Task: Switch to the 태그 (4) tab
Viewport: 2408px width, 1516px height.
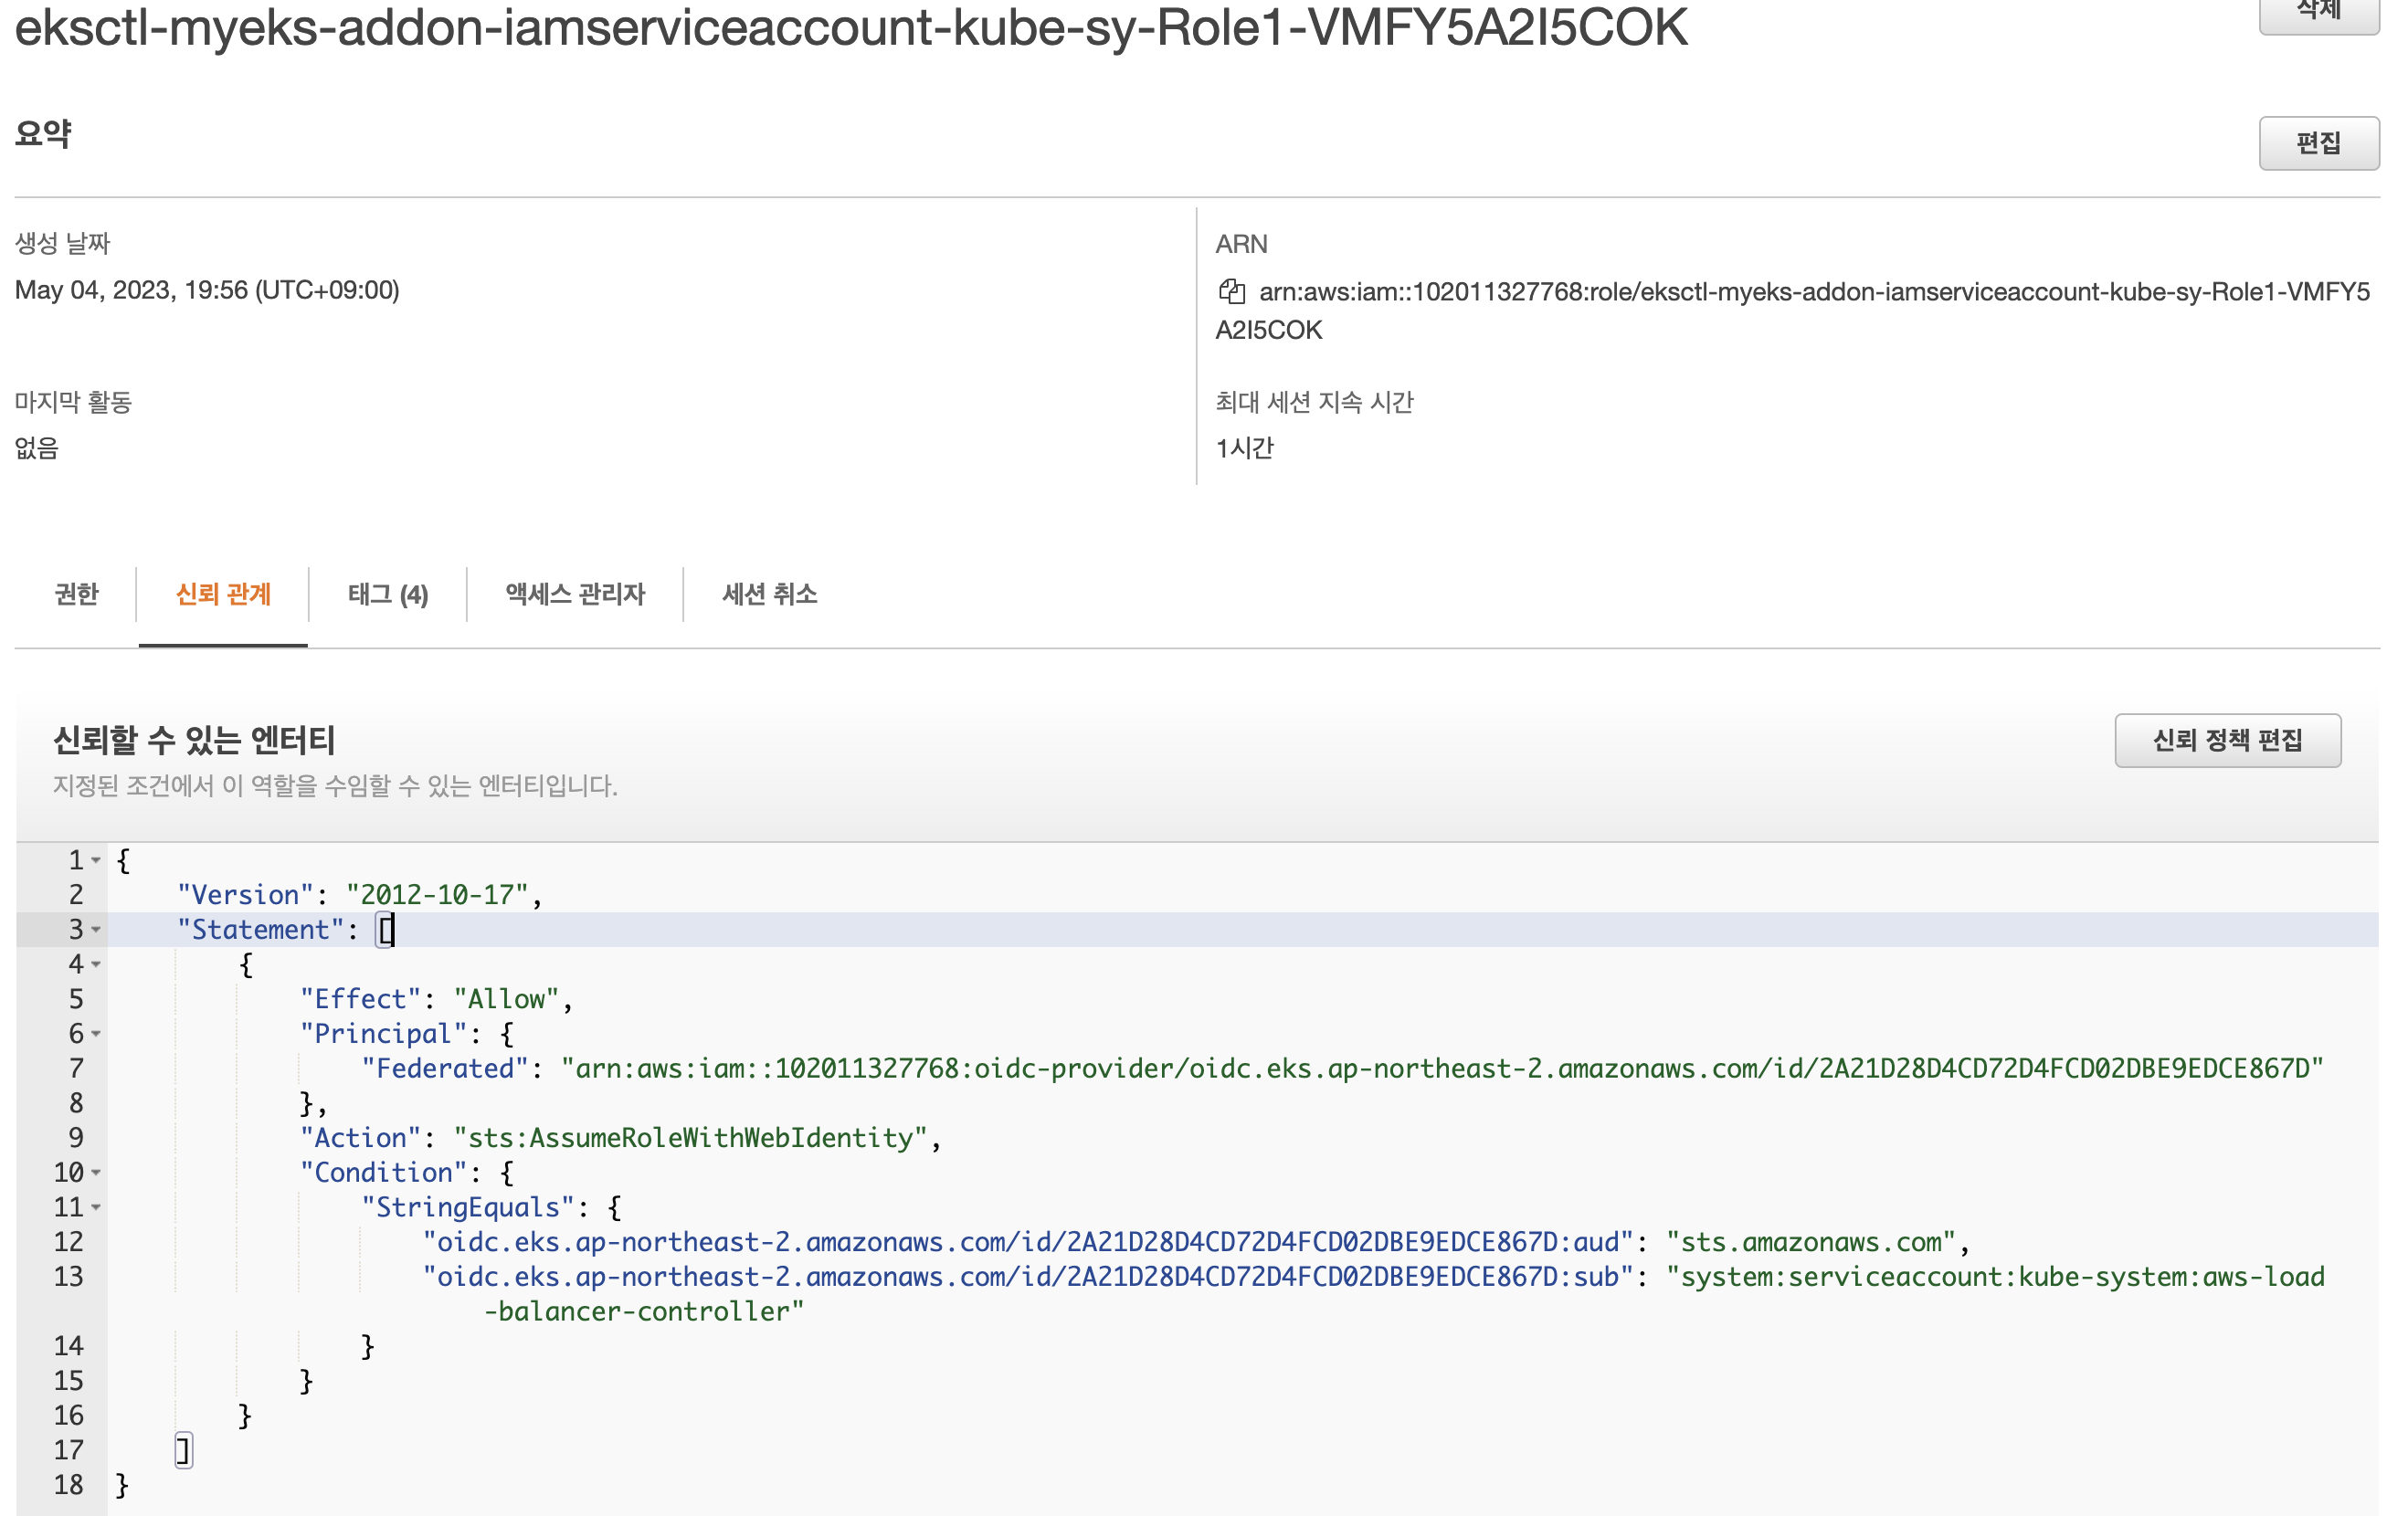Action: [x=388, y=594]
